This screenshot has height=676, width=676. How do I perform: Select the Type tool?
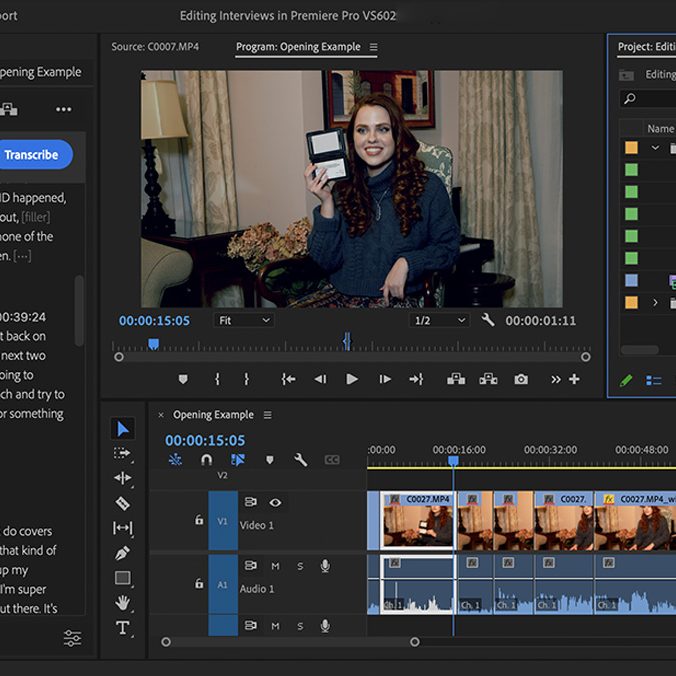click(122, 628)
